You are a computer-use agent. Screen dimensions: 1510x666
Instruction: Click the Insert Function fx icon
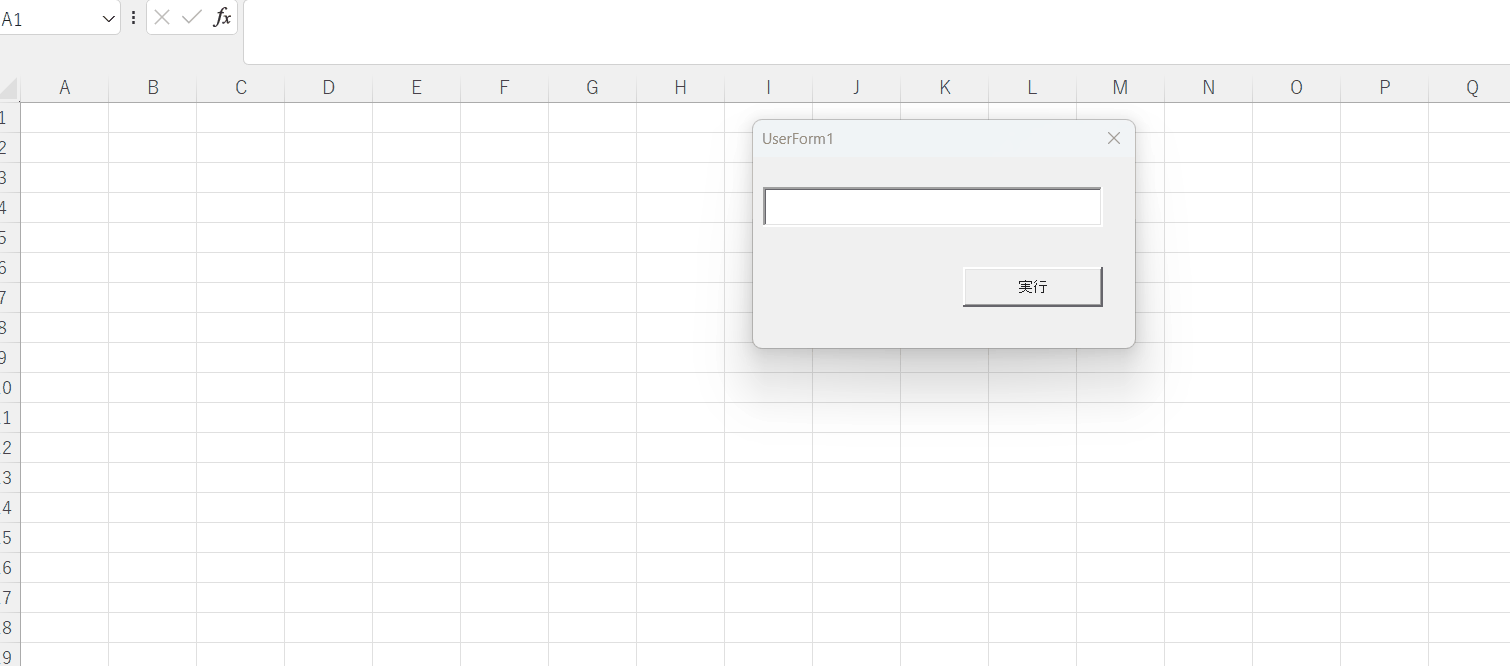(222, 17)
